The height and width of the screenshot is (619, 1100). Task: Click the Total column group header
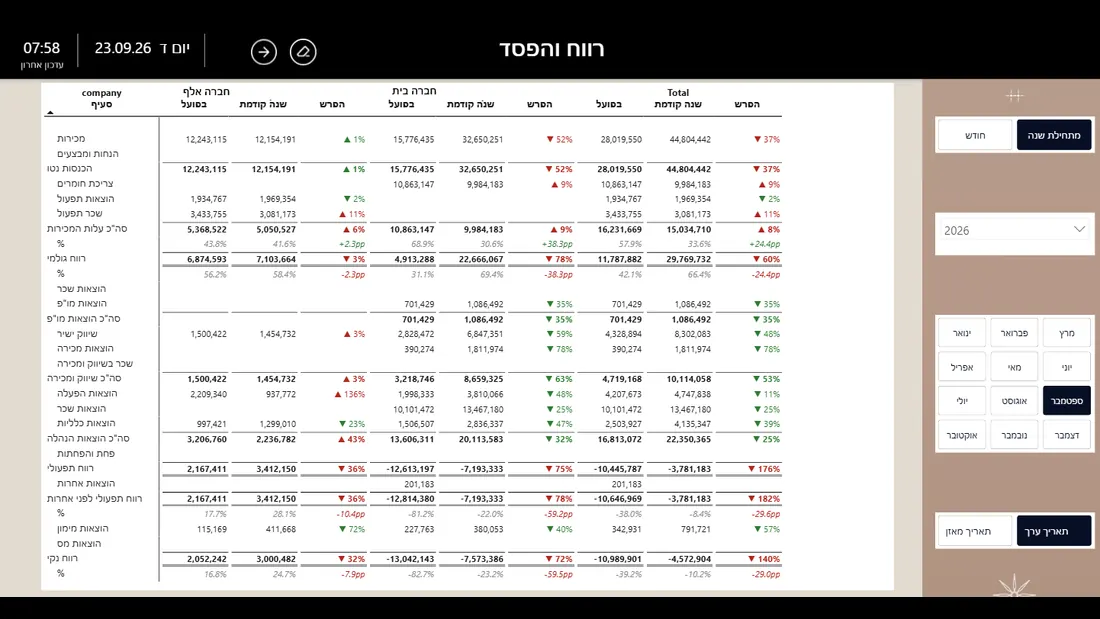pyautogui.click(x=678, y=93)
